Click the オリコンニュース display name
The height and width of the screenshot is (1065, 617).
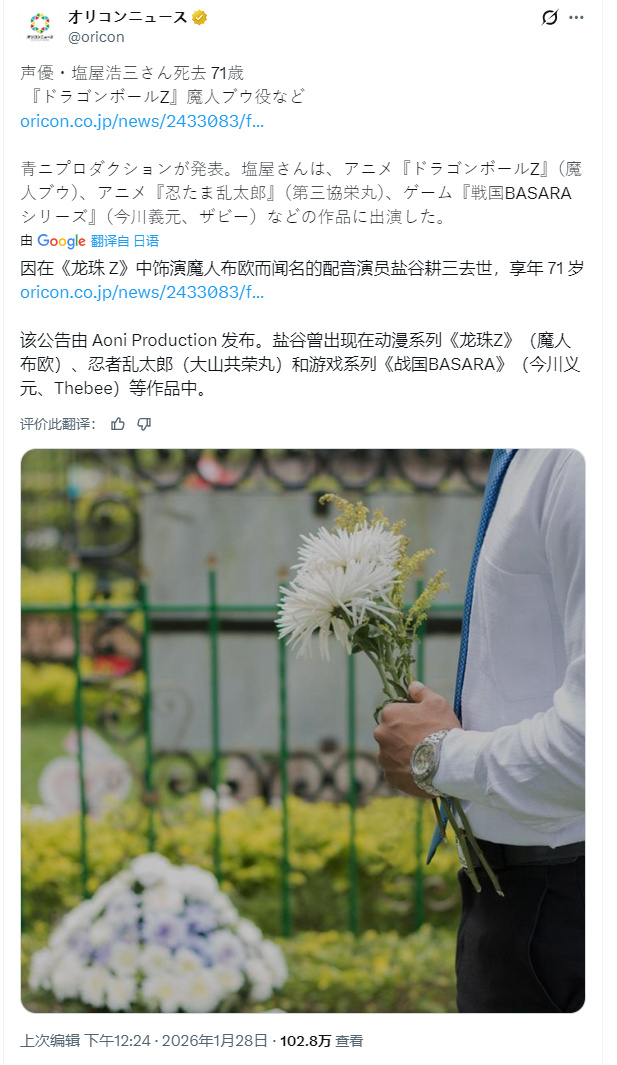point(127,18)
